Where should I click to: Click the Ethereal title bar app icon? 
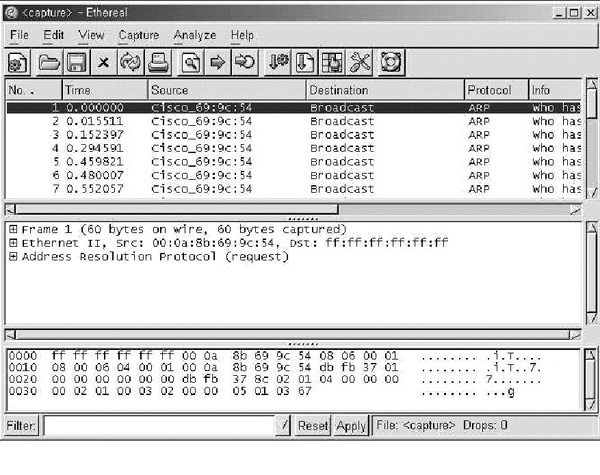(x=11, y=13)
